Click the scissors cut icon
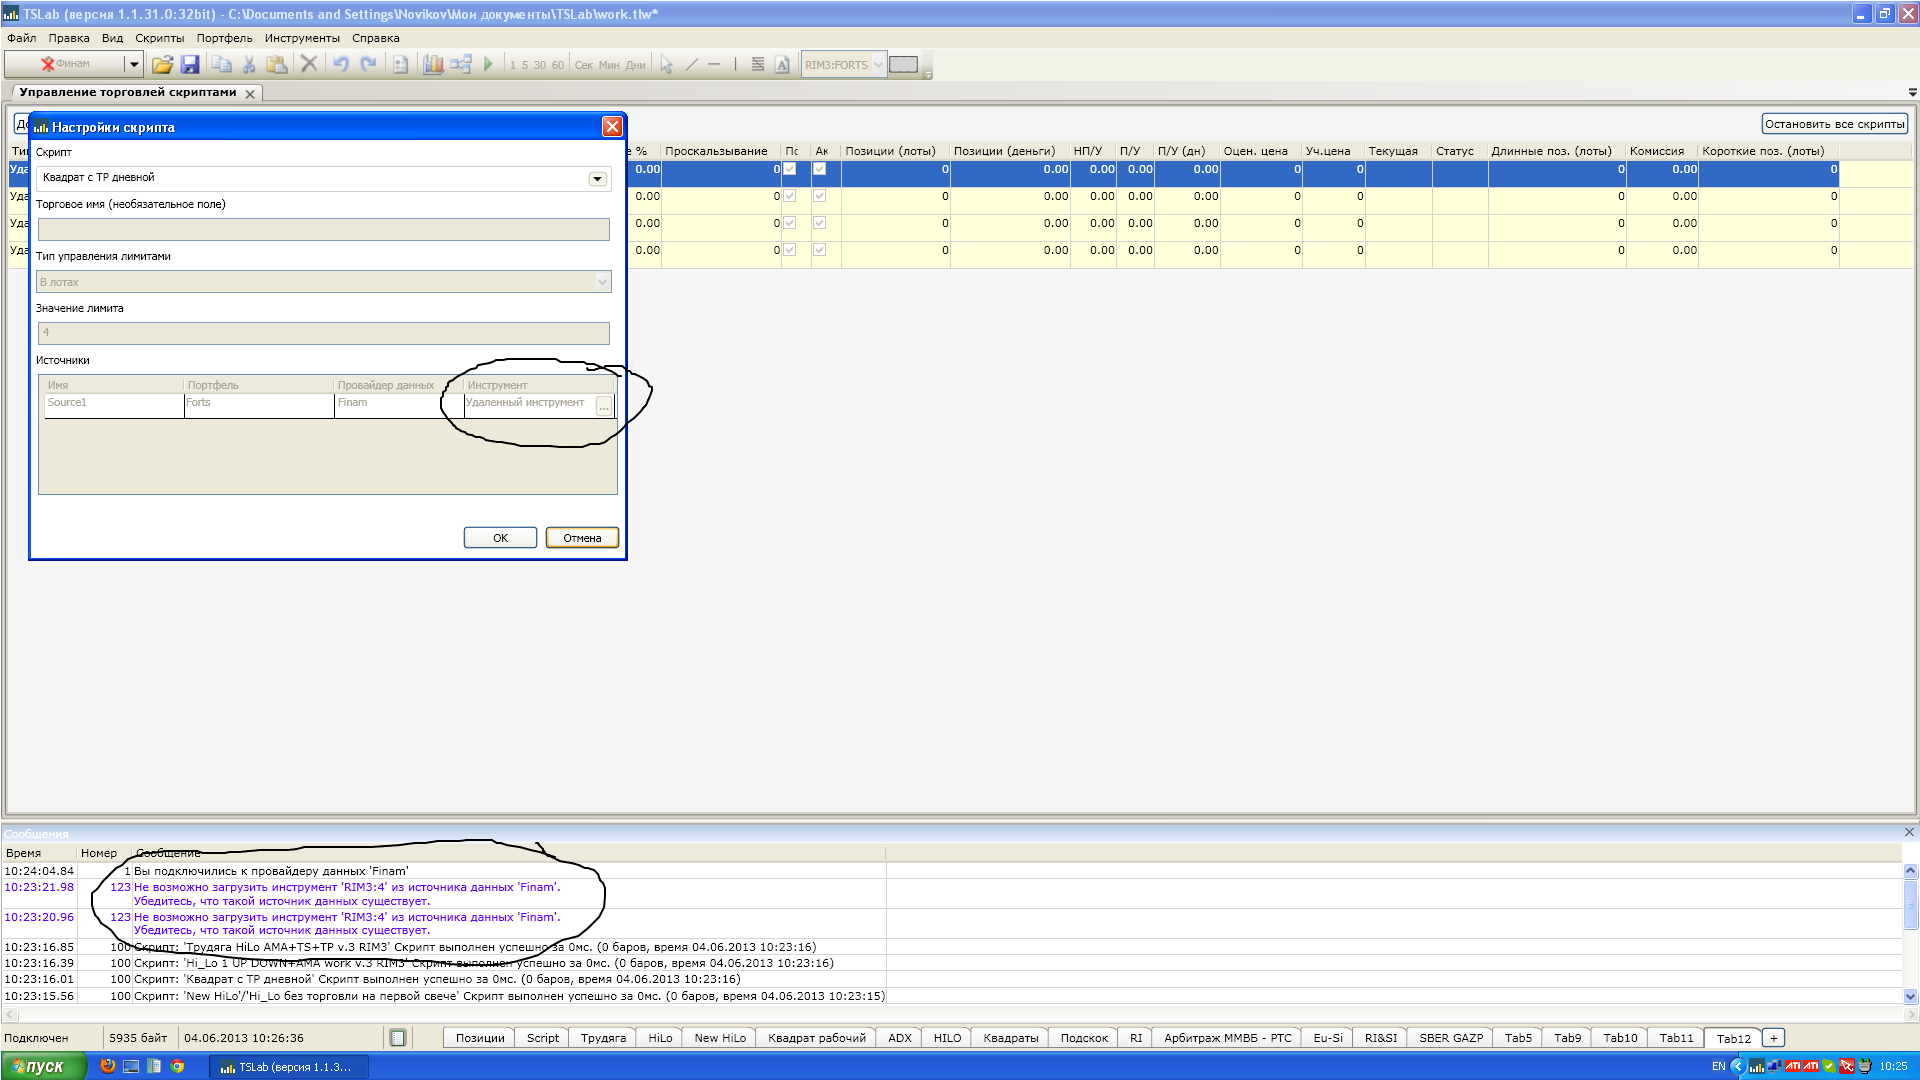Screen dimensions: 1920x1080 pos(249,65)
